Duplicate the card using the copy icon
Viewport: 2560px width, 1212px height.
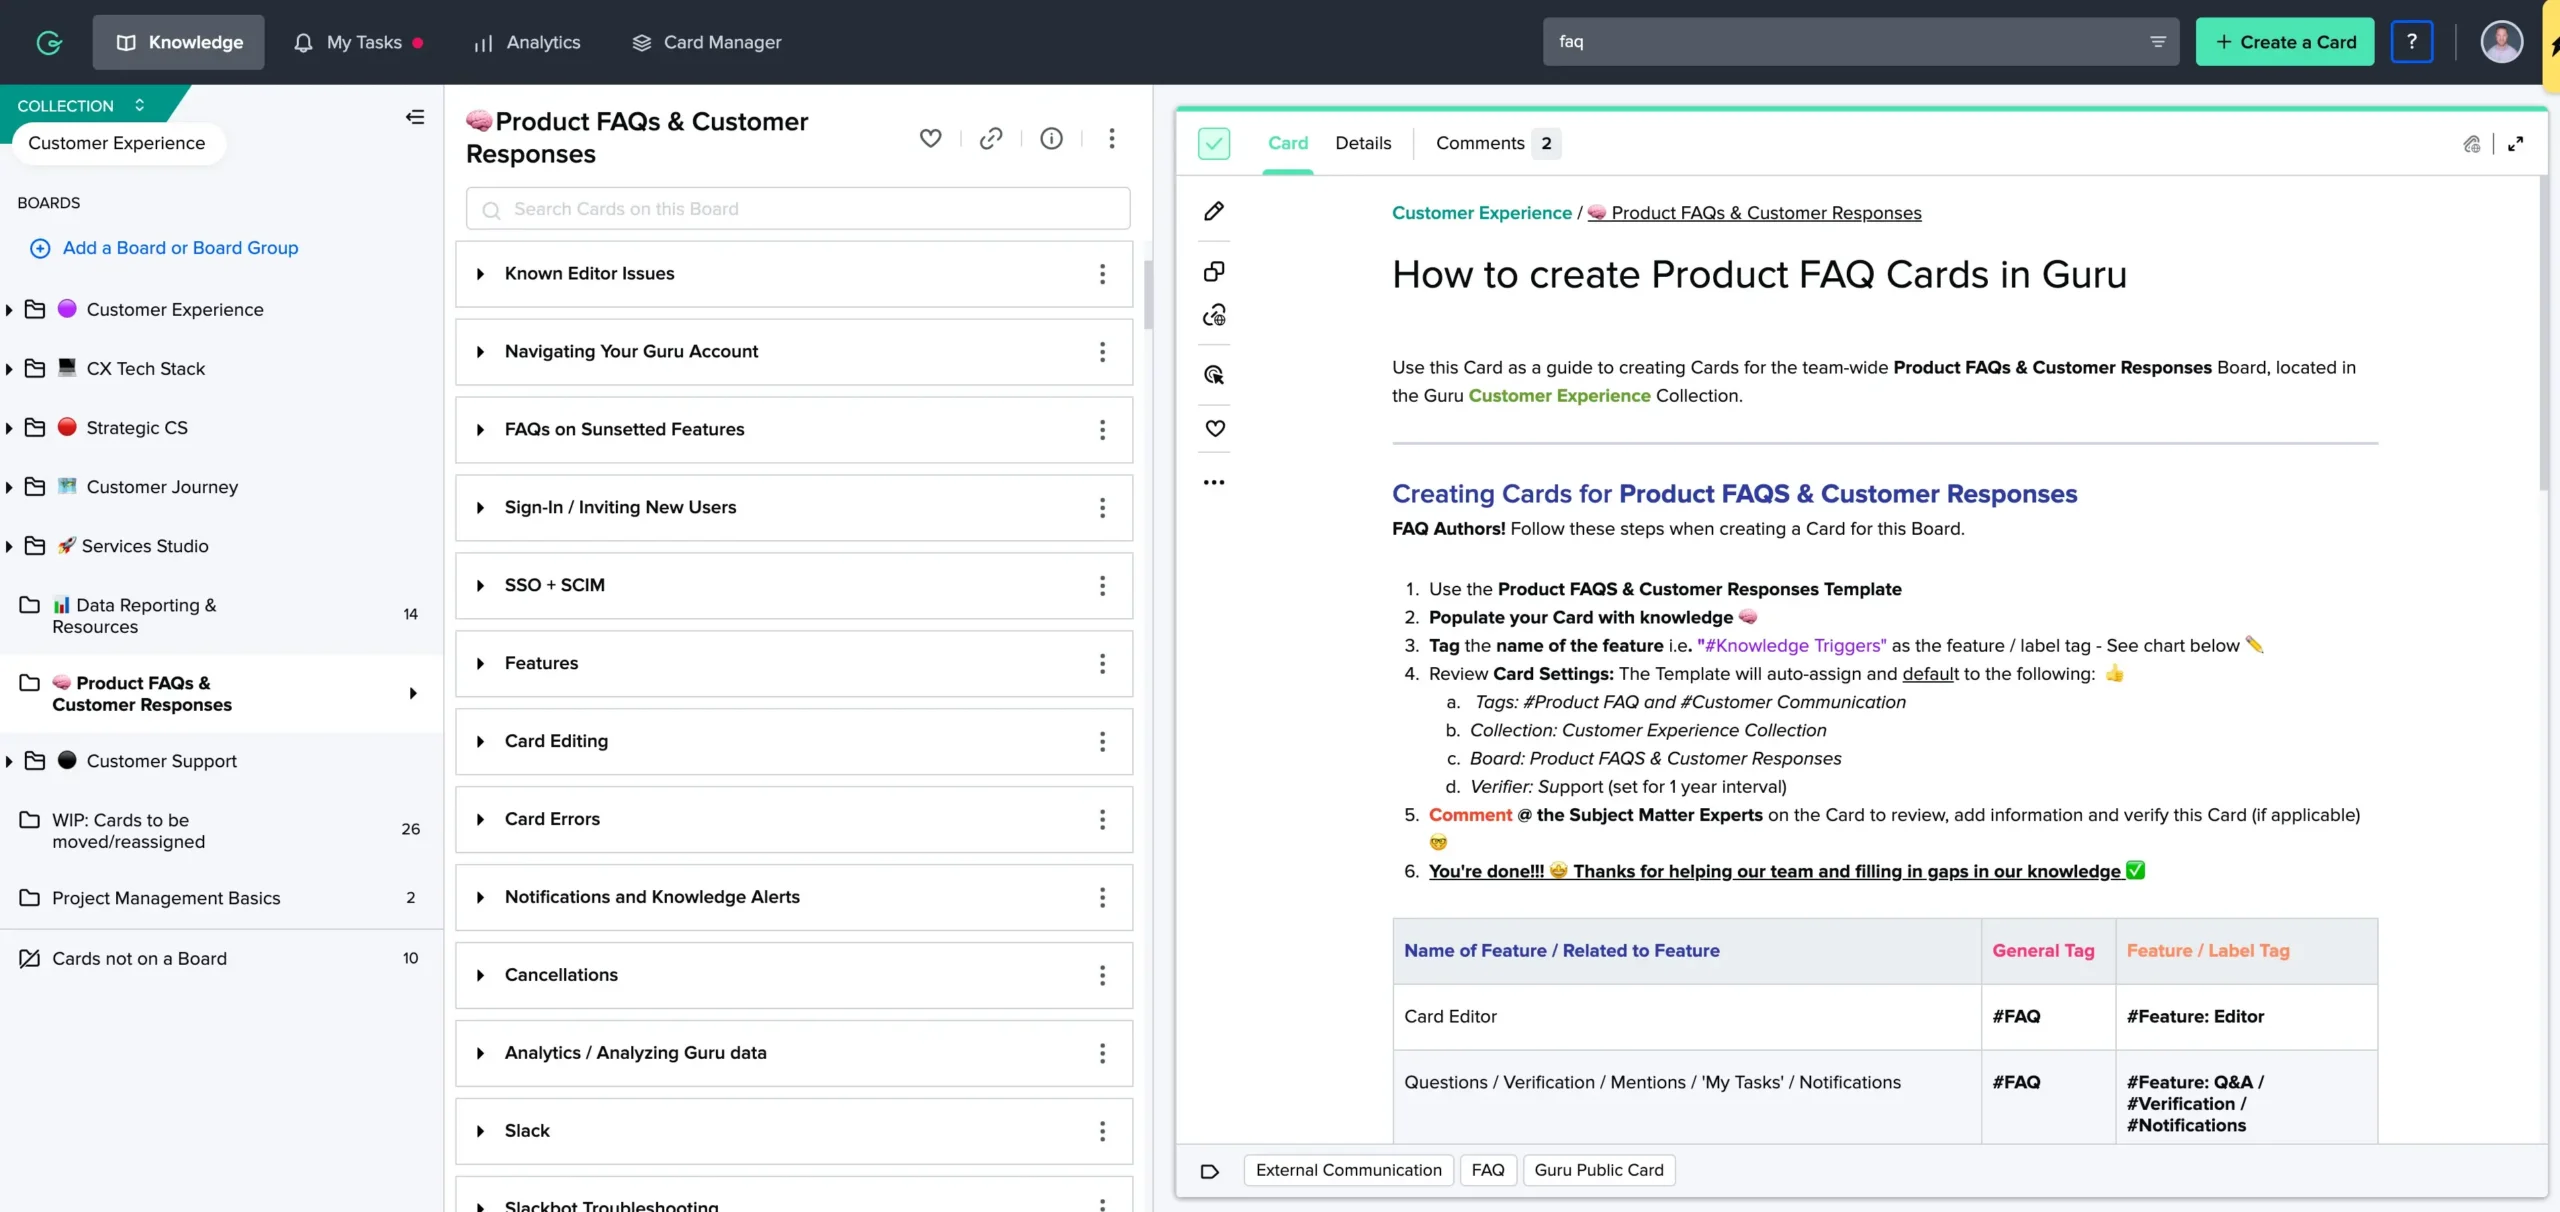(1213, 270)
